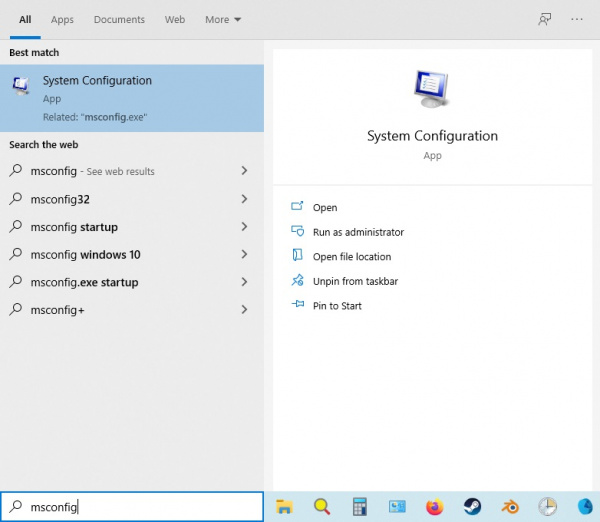
Task: Click the msconfig search input field
Action: tap(140, 507)
